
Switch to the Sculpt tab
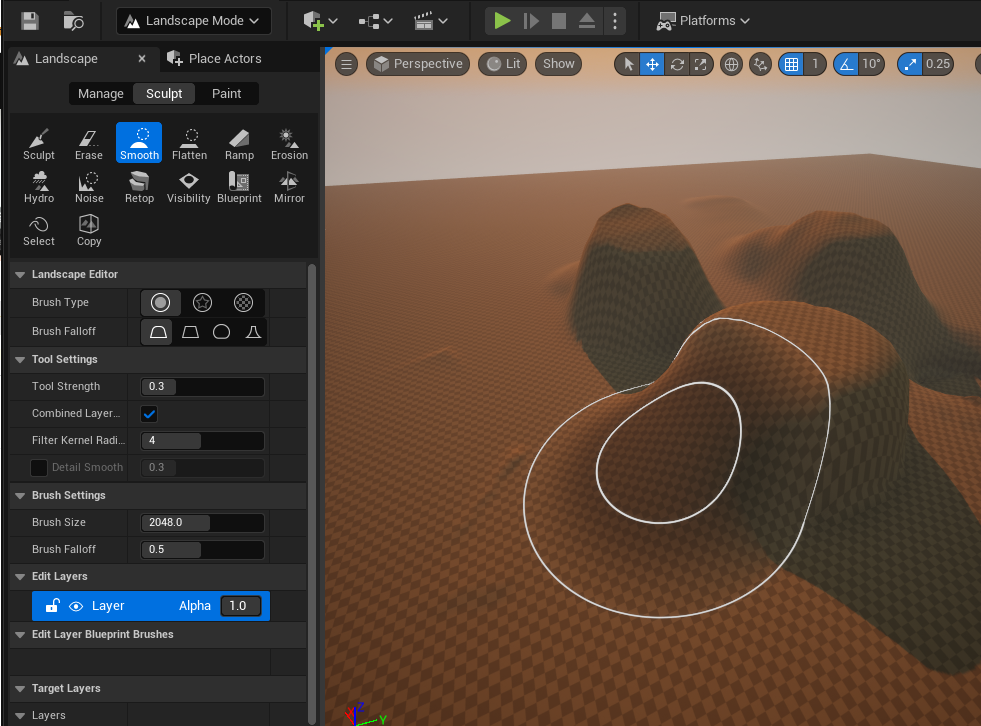point(164,94)
